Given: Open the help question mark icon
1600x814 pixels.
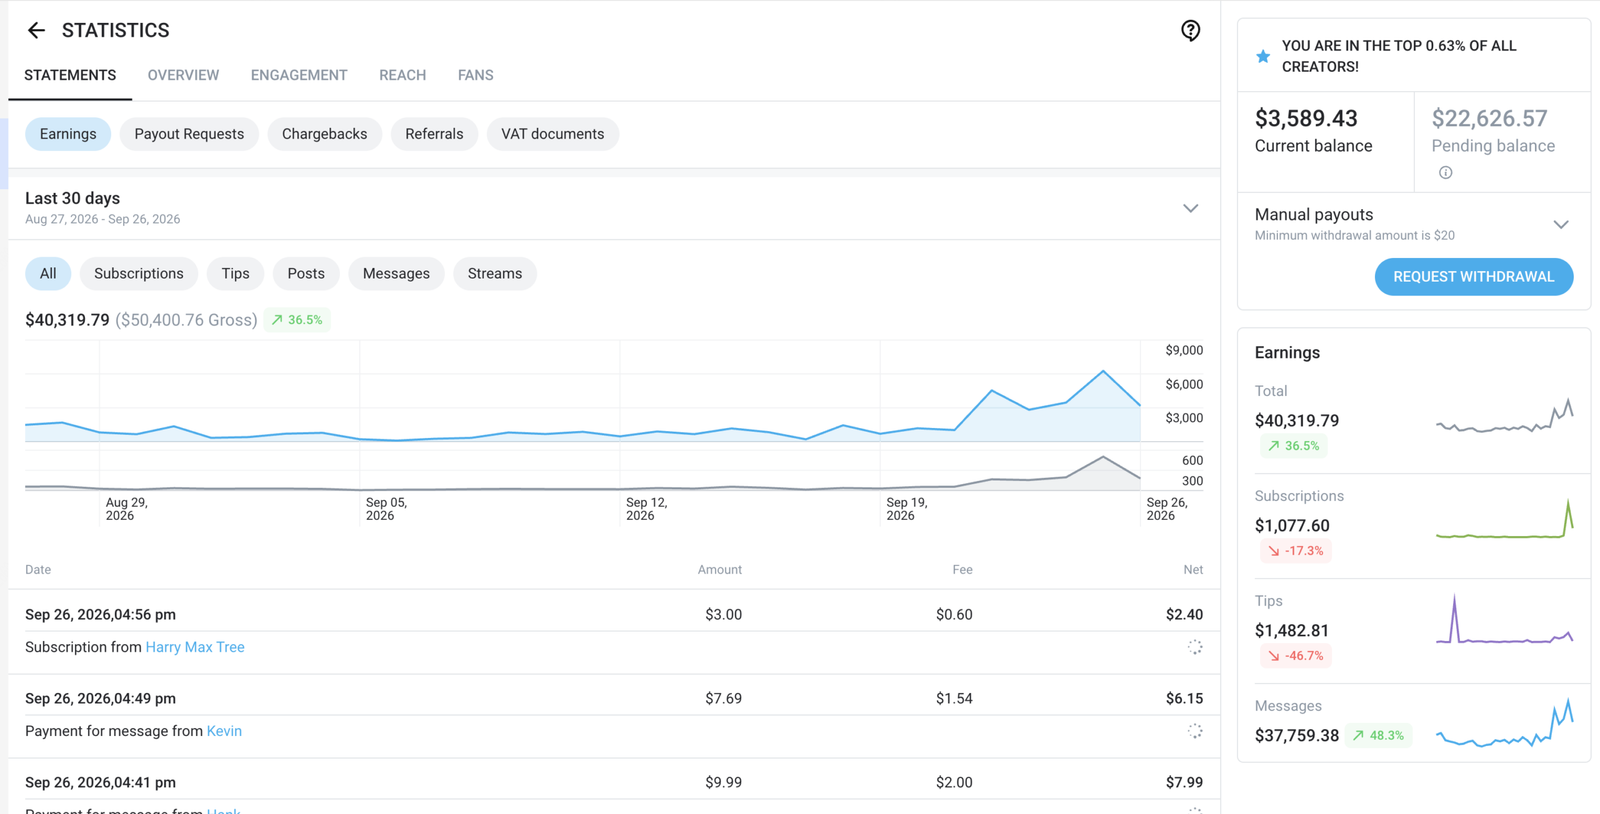Looking at the screenshot, I should pos(1190,31).
